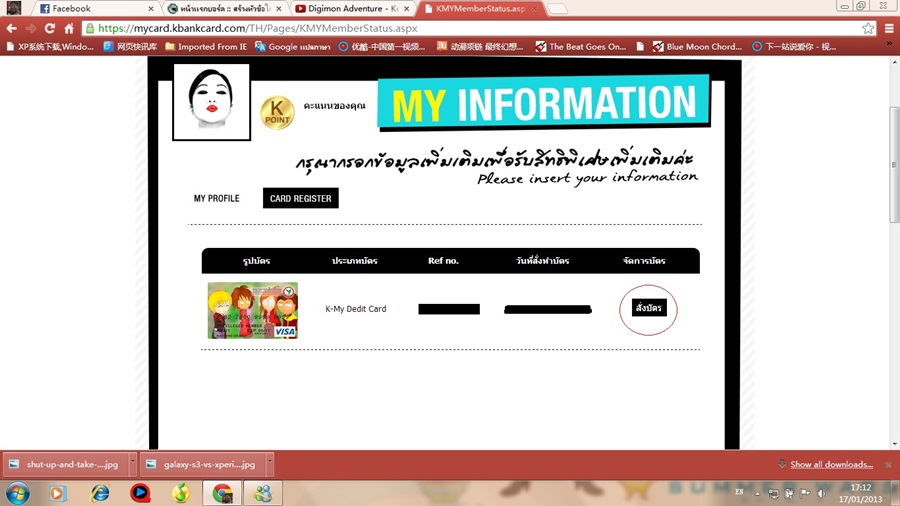
Task: Open the 下一站说爱你 bookmark
Action: click(794, 46)
